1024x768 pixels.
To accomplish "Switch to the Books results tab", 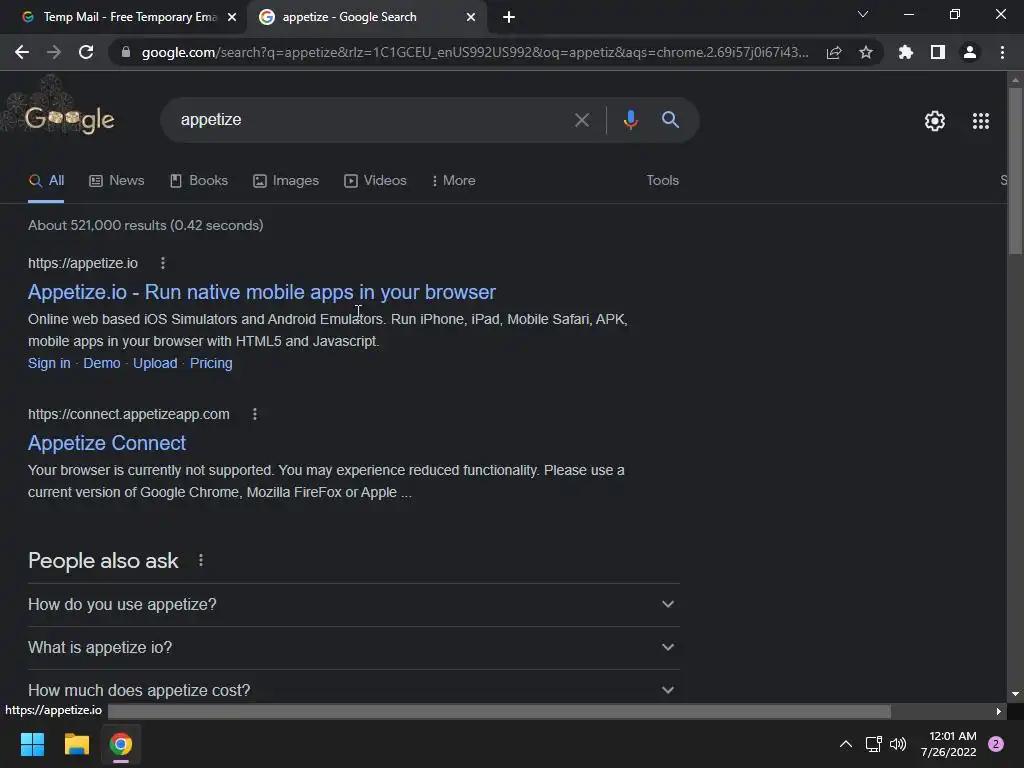I will [x=199, y=181].
